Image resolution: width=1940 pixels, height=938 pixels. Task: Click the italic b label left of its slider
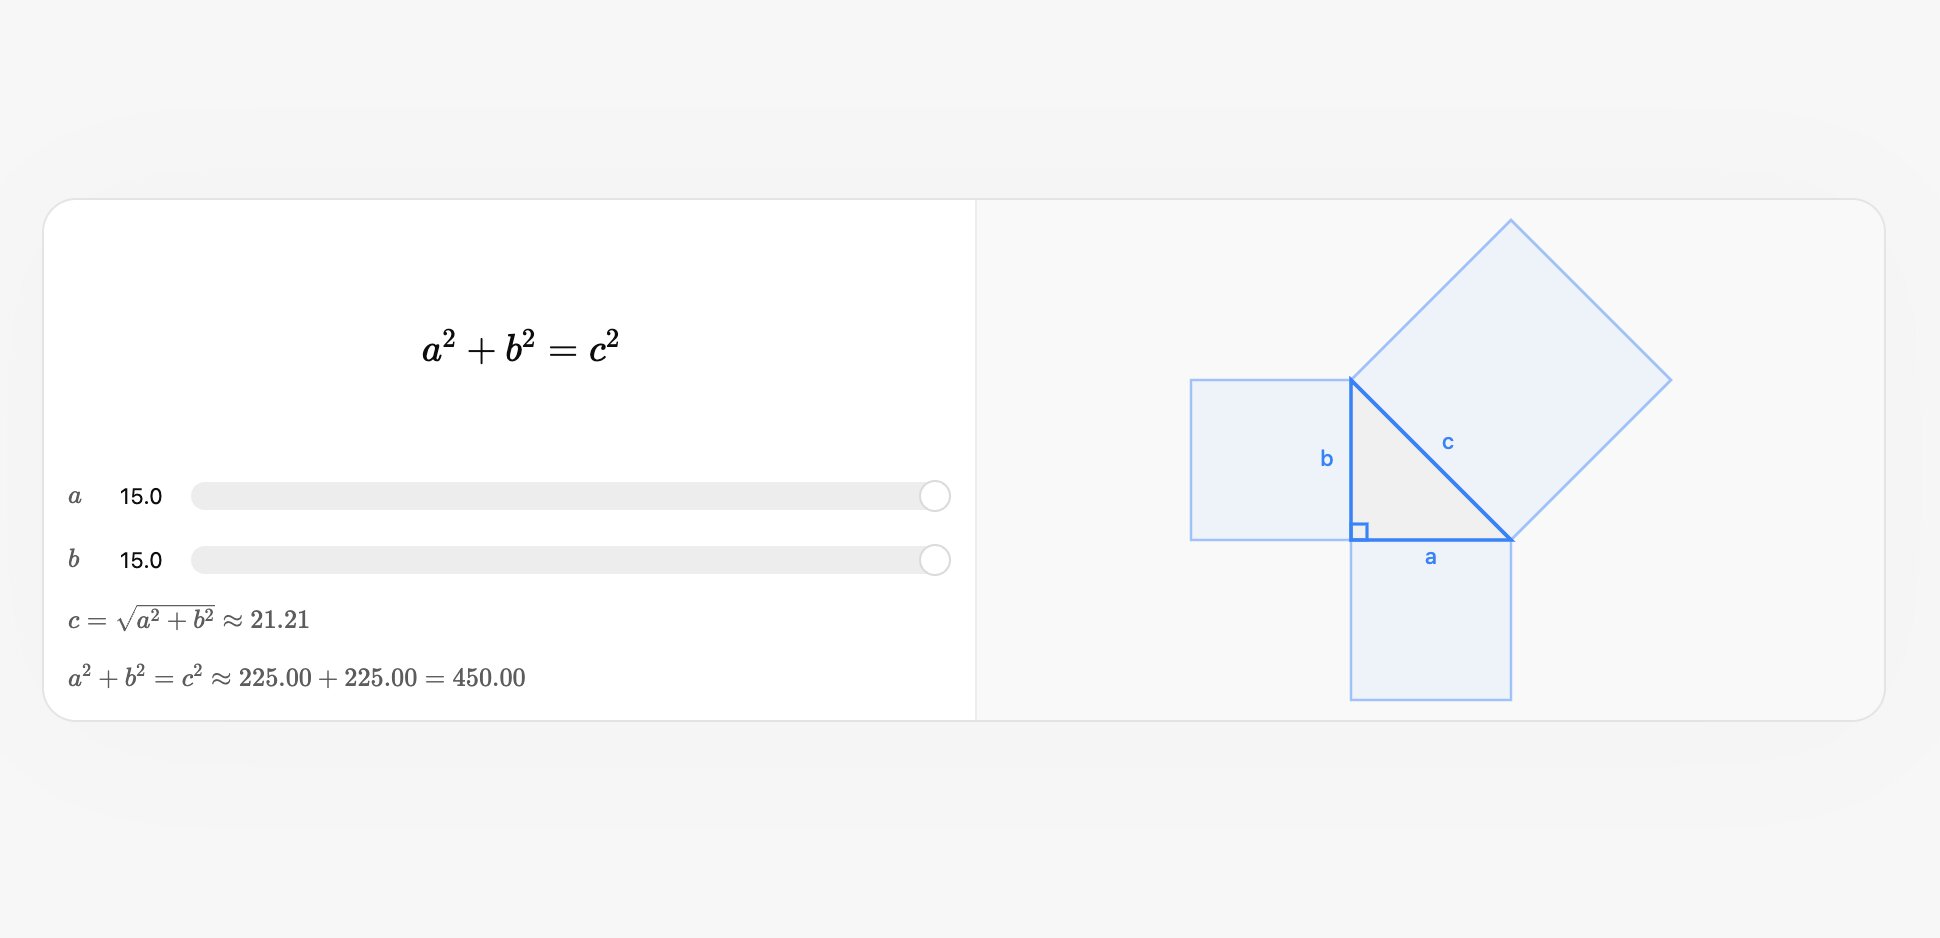[x=74, y=560]
